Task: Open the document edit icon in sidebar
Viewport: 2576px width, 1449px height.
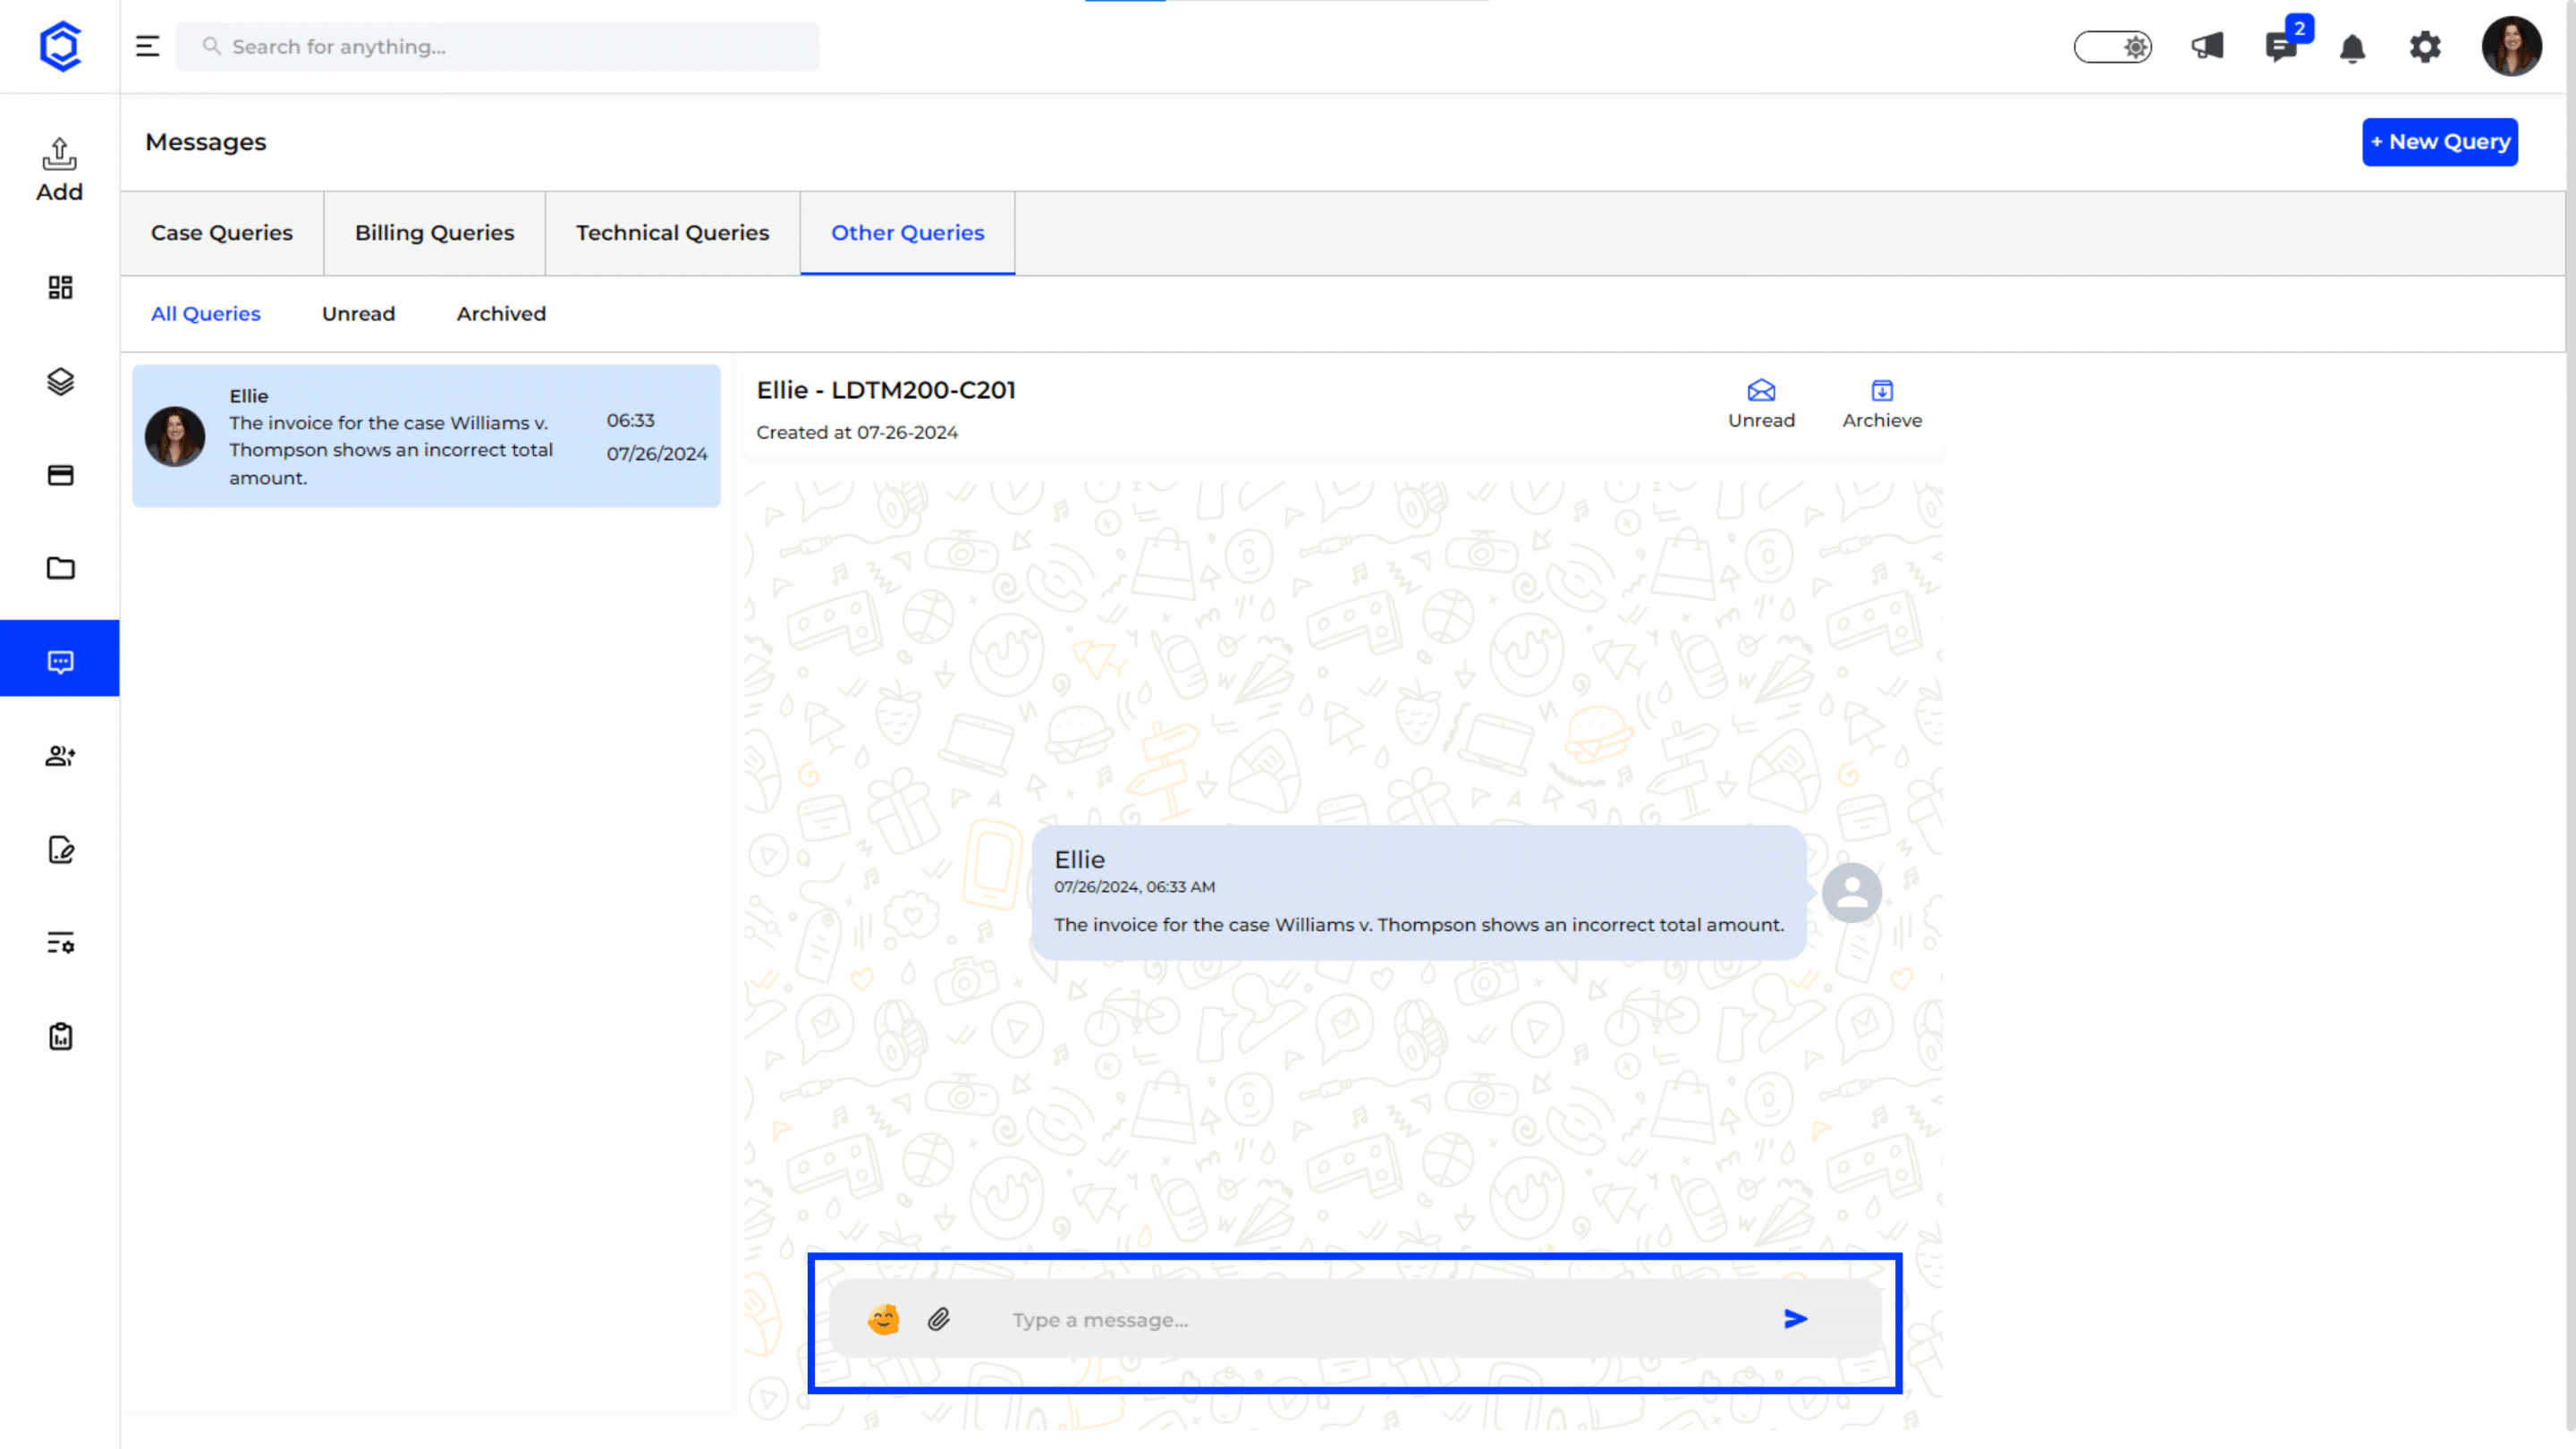Action: [60, 849]
